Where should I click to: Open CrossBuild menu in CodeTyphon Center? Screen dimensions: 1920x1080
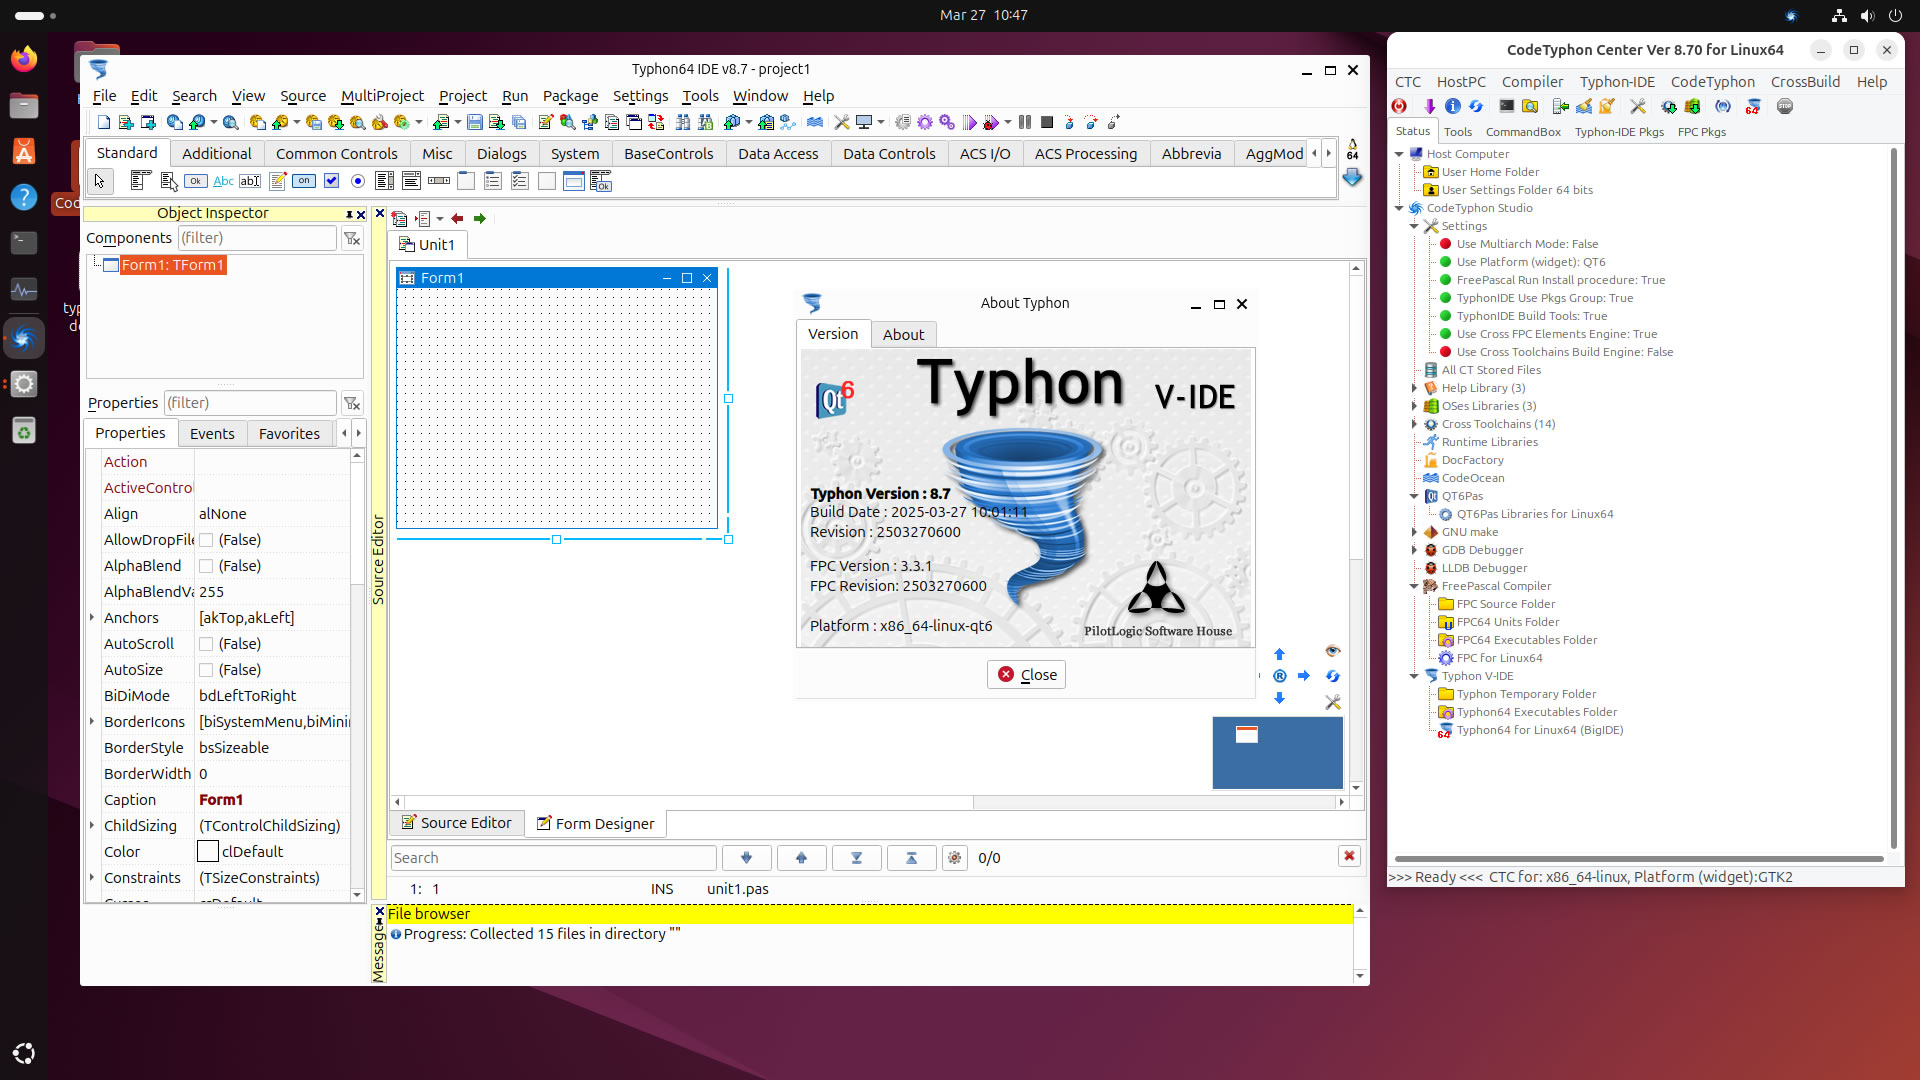point(1805,82)
